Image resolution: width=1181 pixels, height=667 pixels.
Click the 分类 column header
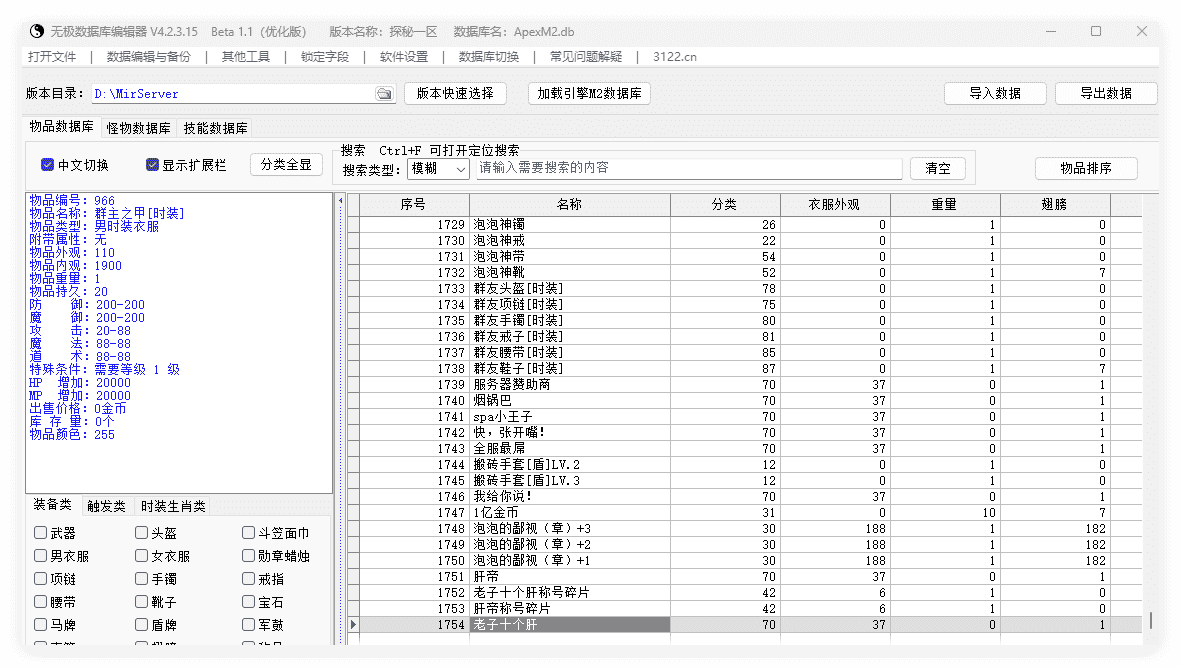pos(725,205)
